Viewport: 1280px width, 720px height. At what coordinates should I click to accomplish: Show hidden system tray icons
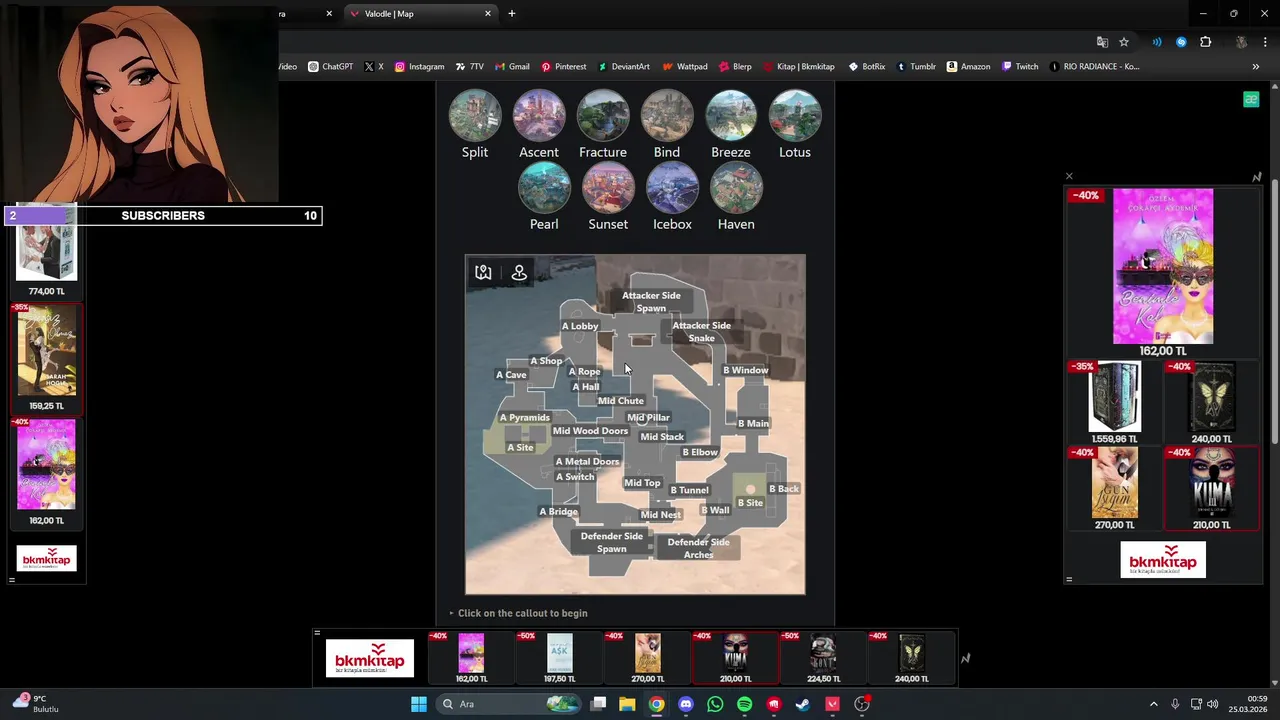tap(1153, 704)
